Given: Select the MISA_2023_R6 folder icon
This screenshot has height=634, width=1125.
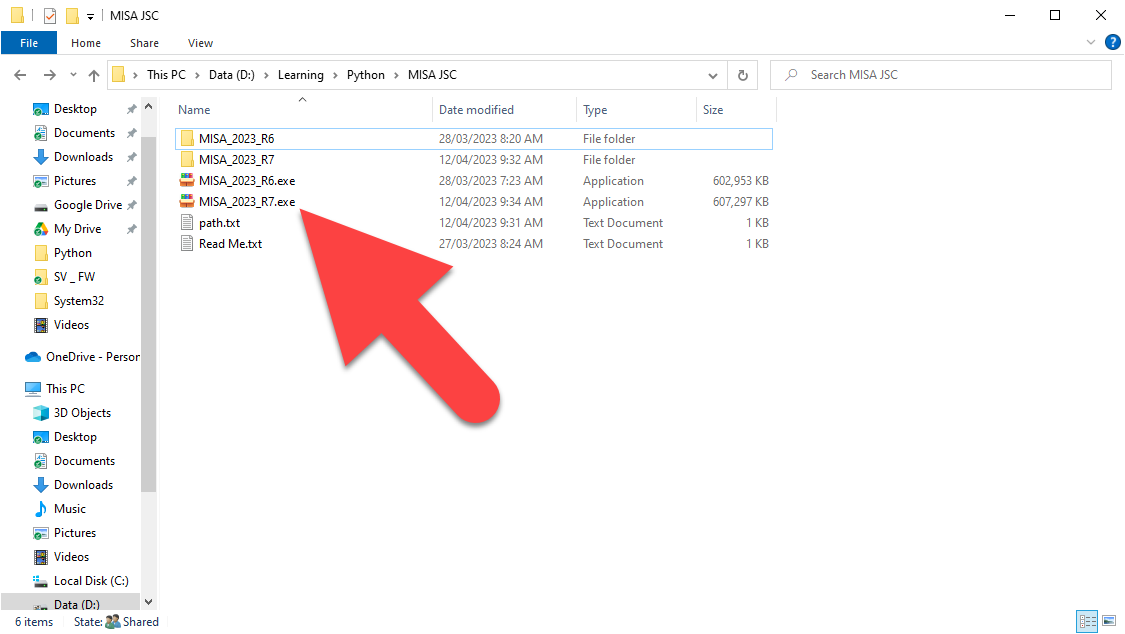Looking at the screenshot, I should click(187, 138).
